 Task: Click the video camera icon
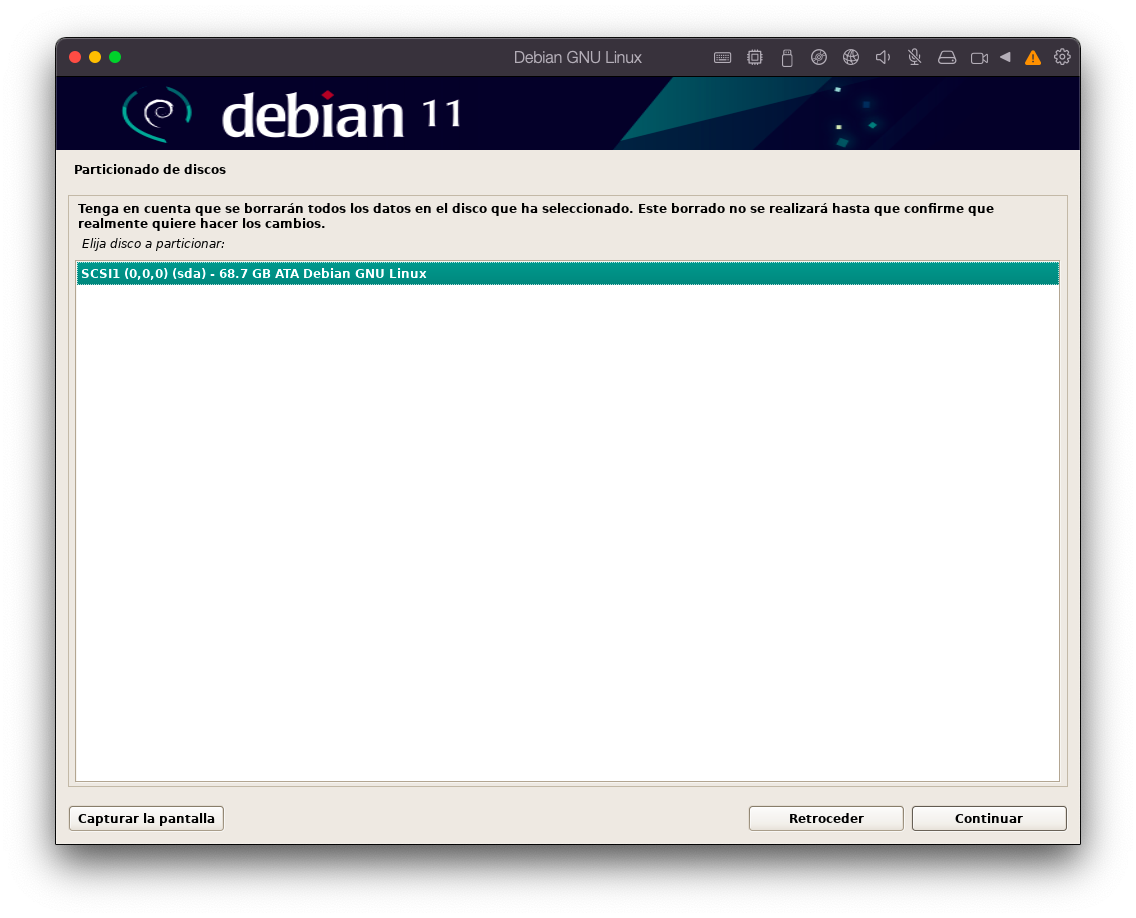(x=979, y=58)
